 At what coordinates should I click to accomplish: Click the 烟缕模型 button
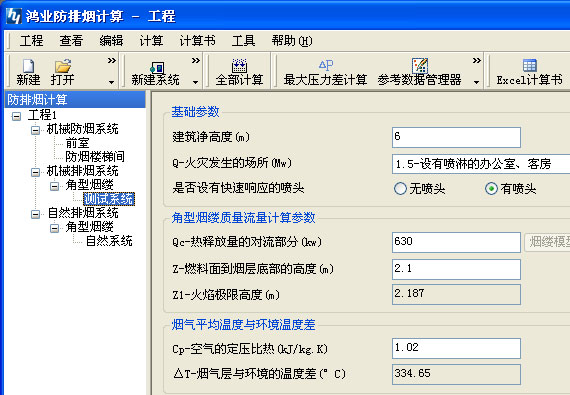coord(547,242)
